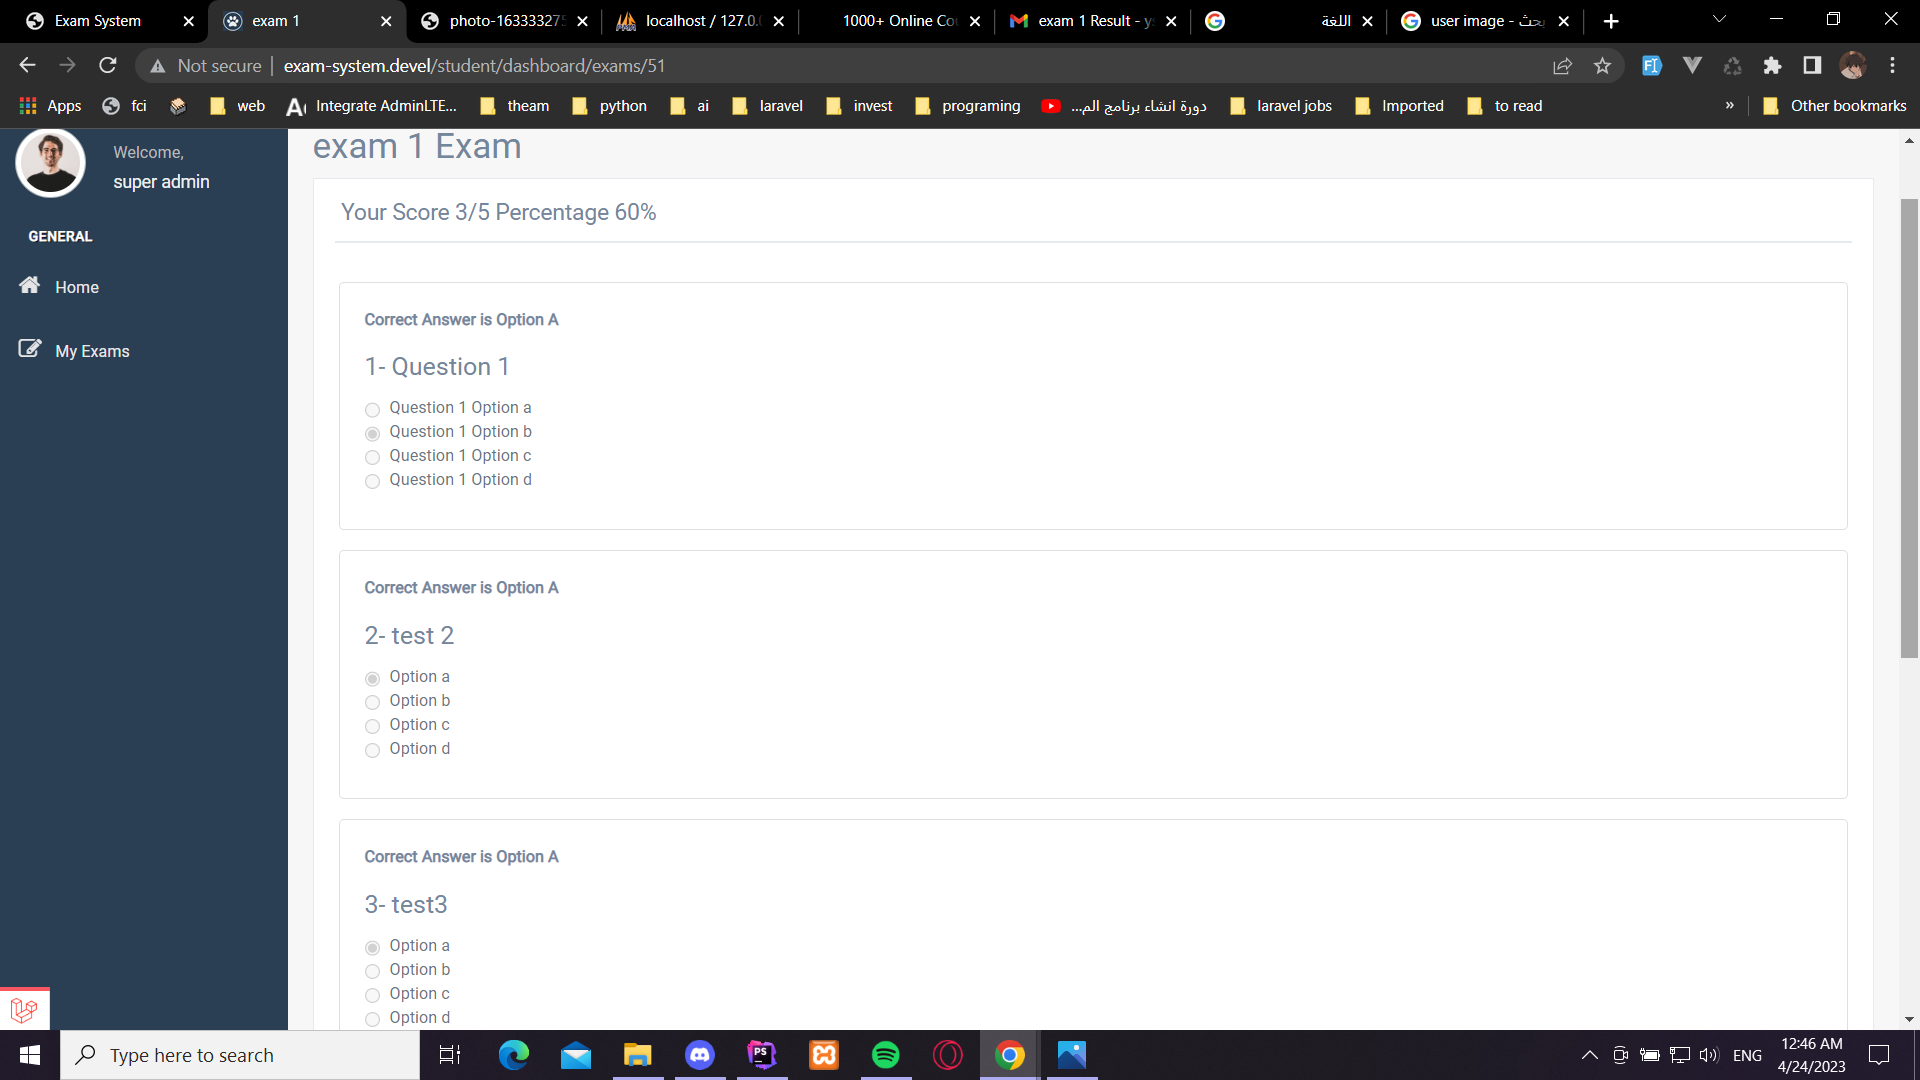
Task: Open the laravel bookmarks folder
Action: coord(768,106)
